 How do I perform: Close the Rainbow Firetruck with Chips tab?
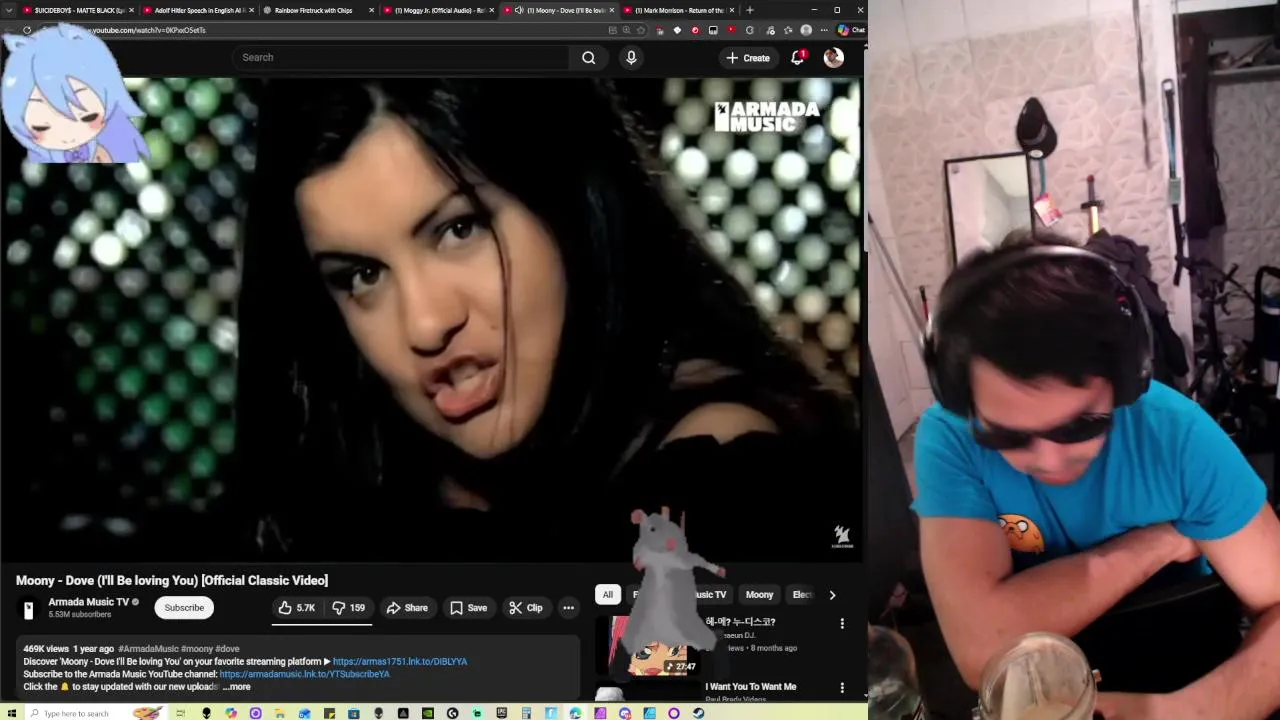pyautogui.click(x=372, y=10)
